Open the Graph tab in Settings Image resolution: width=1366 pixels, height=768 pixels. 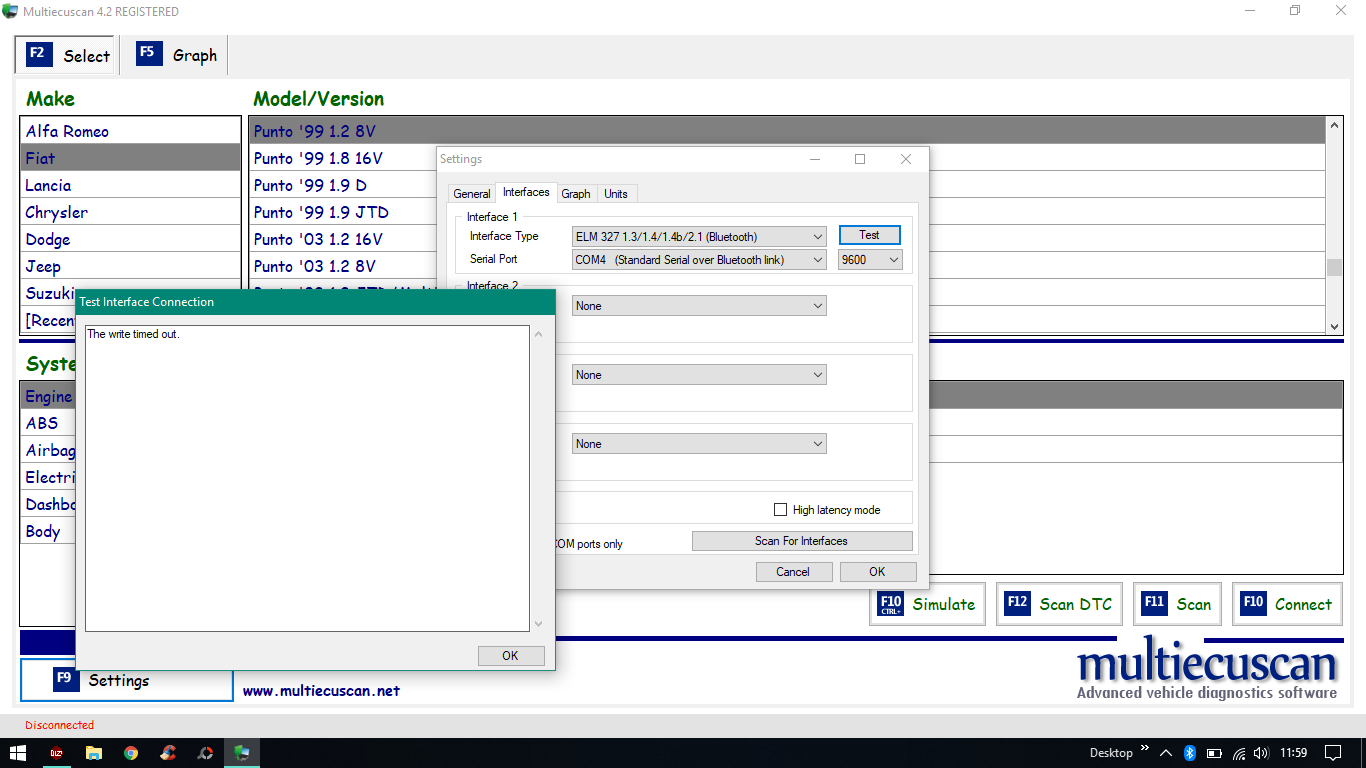click(576, 194)
